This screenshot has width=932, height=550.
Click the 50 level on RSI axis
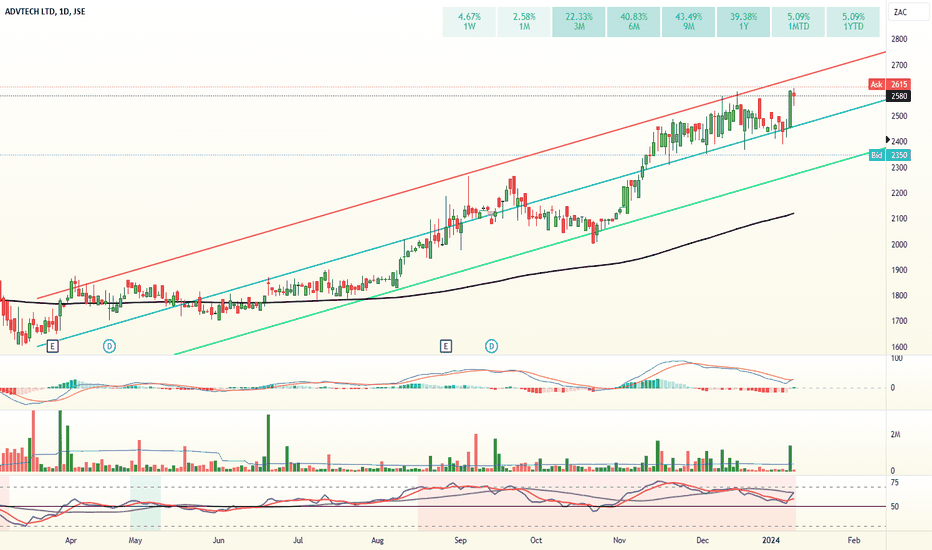[x=895, y=507]
